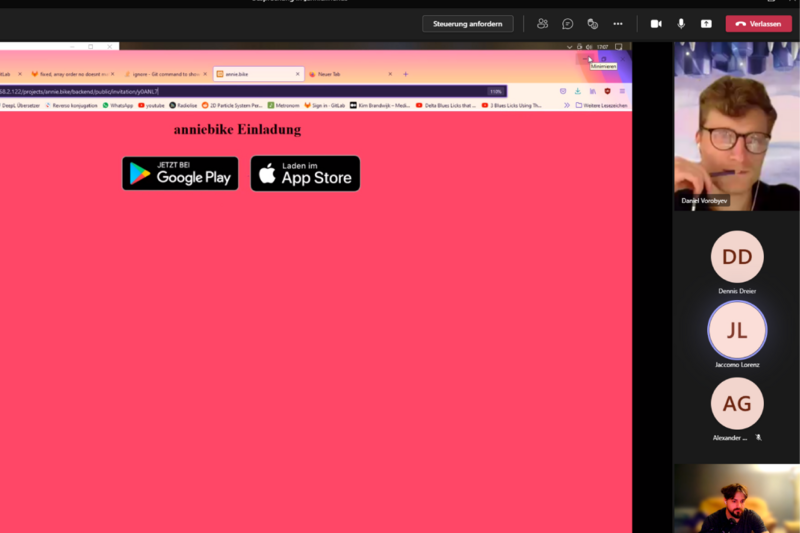Open the reactions icon
Screen dimensions: 800x533
coord(592,23)
